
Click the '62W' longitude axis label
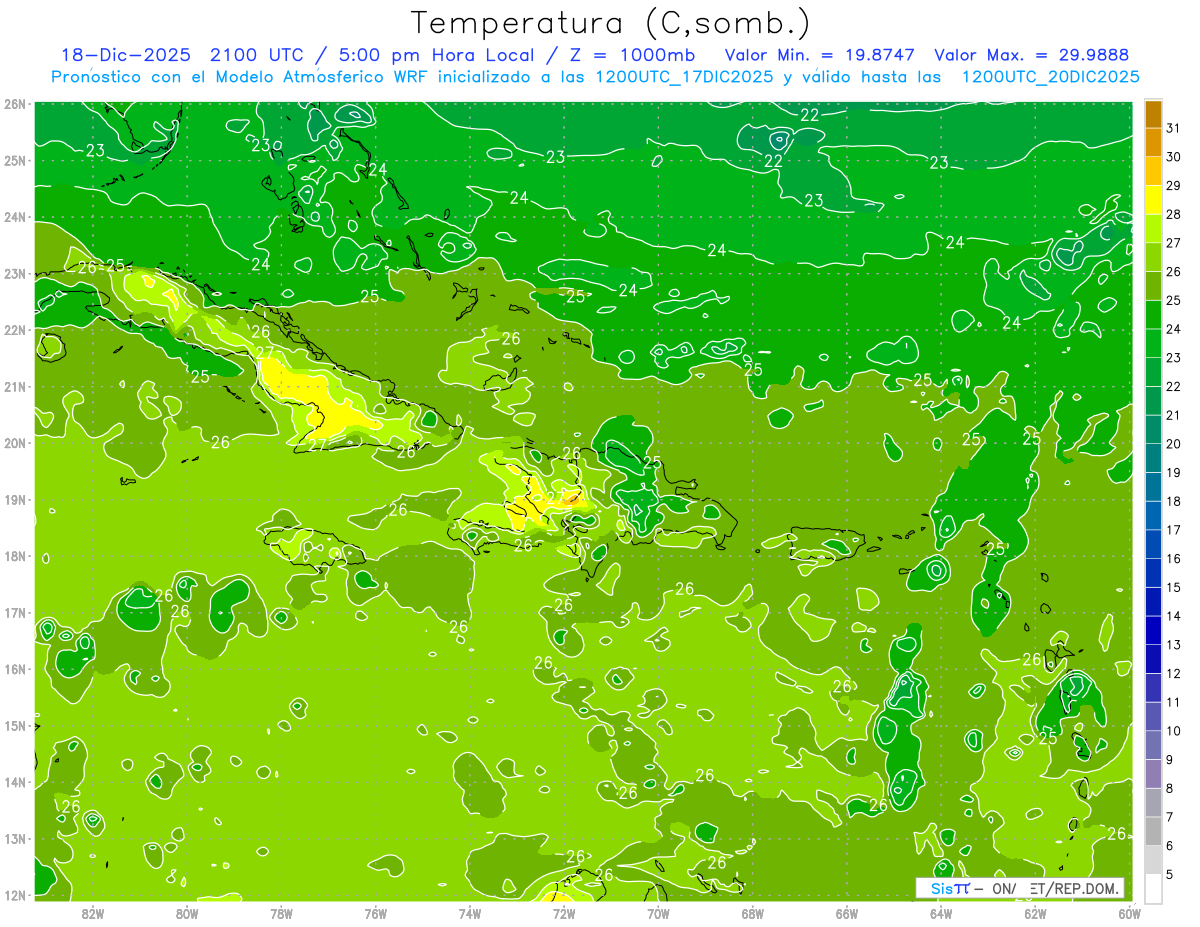tap(1035, 913)
